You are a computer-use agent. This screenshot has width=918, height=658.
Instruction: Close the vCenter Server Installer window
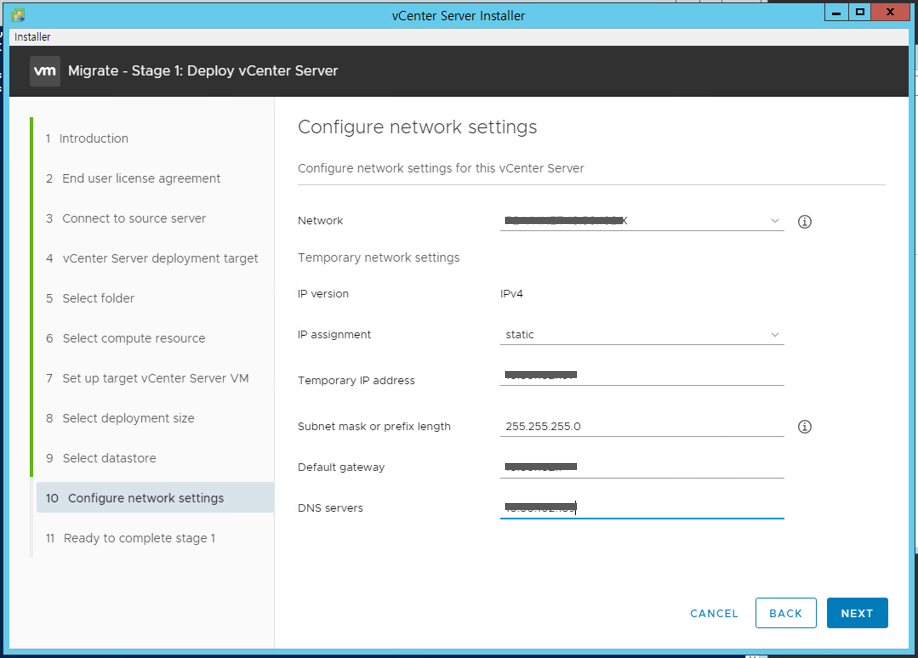click(890, 12)
